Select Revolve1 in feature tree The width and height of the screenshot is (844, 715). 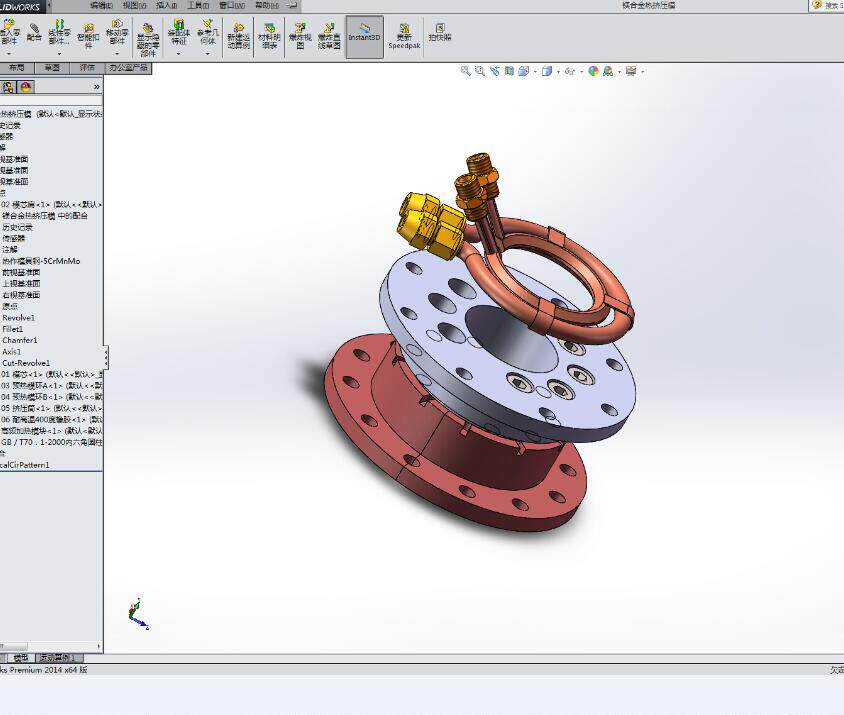pos(18,318)
